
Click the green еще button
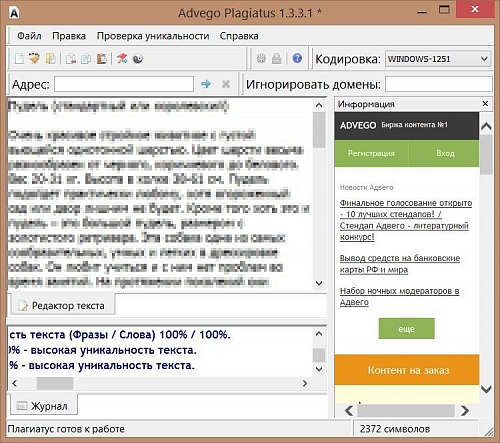[x=406, y=329]
